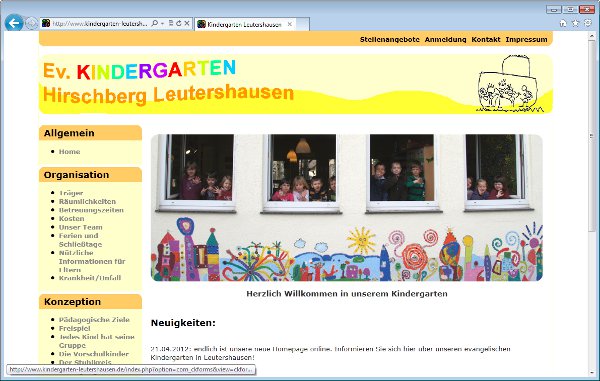Click the address bar URL field
600x381 pixels.
point(99,24)
